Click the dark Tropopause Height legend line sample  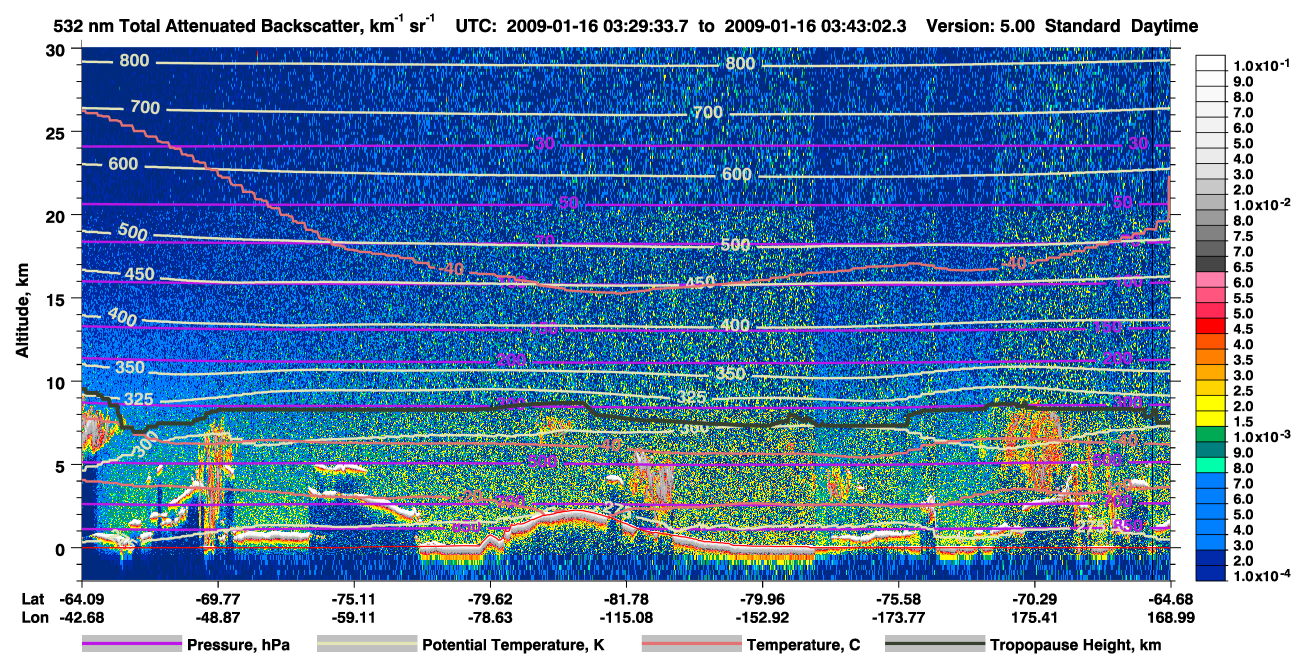(934, 645)
